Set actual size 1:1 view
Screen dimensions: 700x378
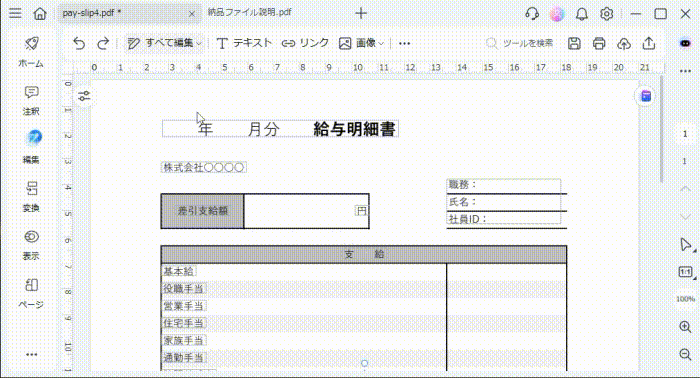click(x=685, y=272)
